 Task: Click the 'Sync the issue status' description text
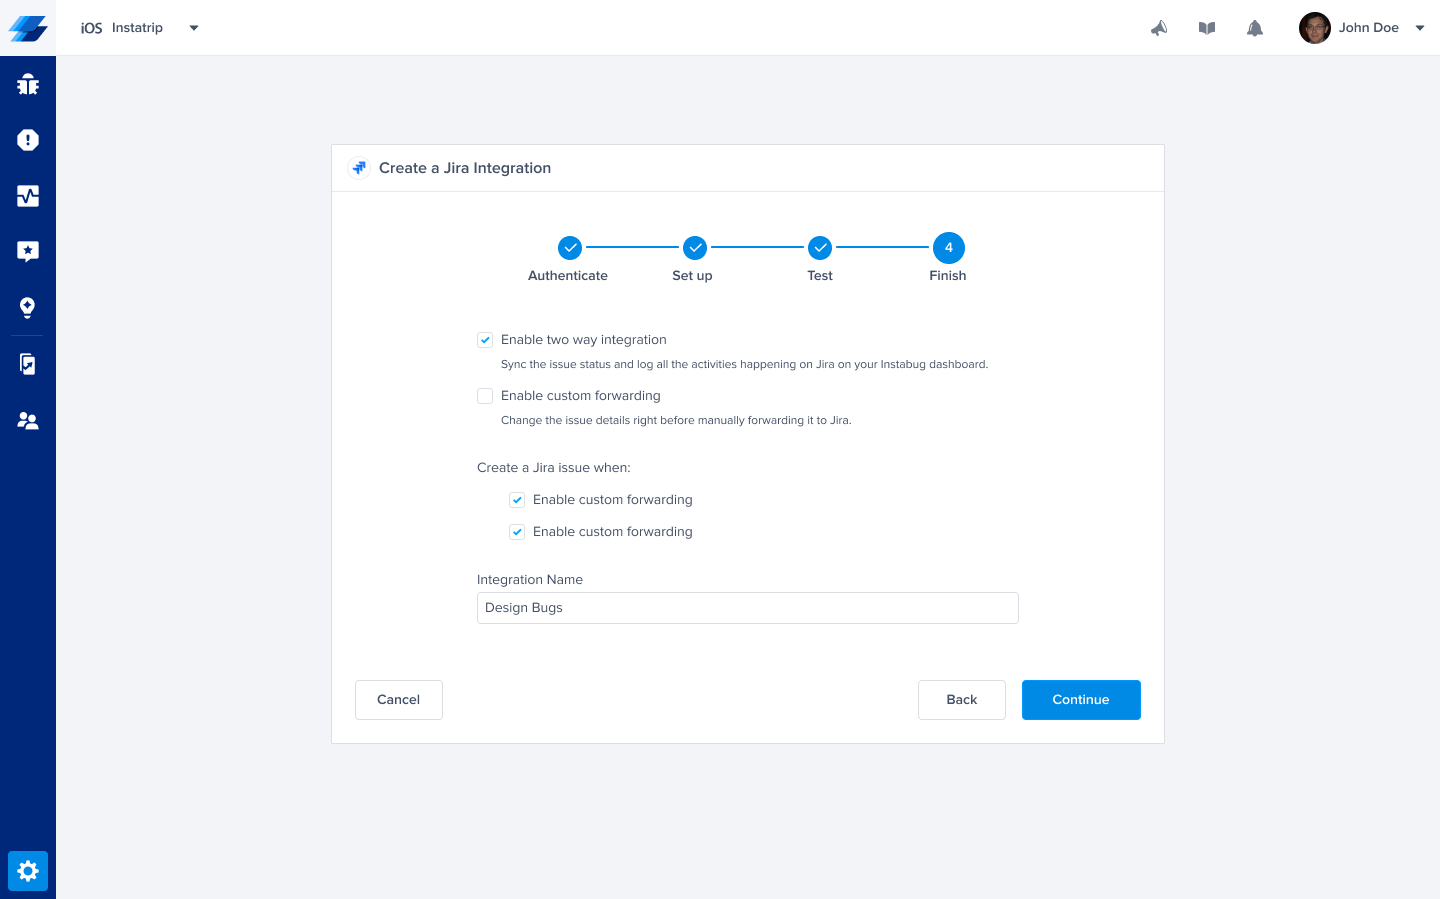[x=744, y=365]
